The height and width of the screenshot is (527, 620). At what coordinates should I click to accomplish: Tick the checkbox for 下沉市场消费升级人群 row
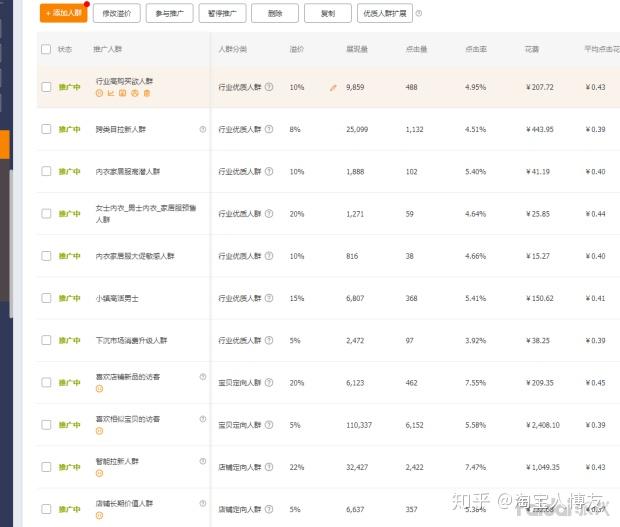[x=46, y=340]
